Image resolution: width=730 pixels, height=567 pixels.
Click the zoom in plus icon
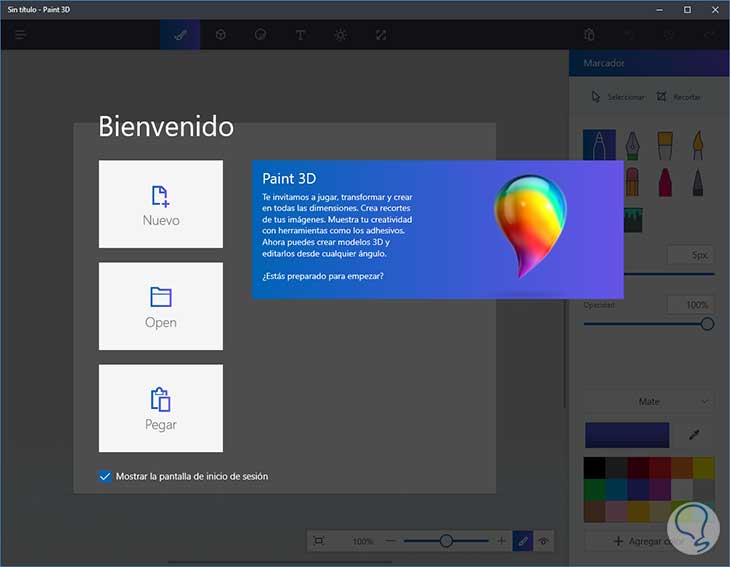click(x=501, y=541)
